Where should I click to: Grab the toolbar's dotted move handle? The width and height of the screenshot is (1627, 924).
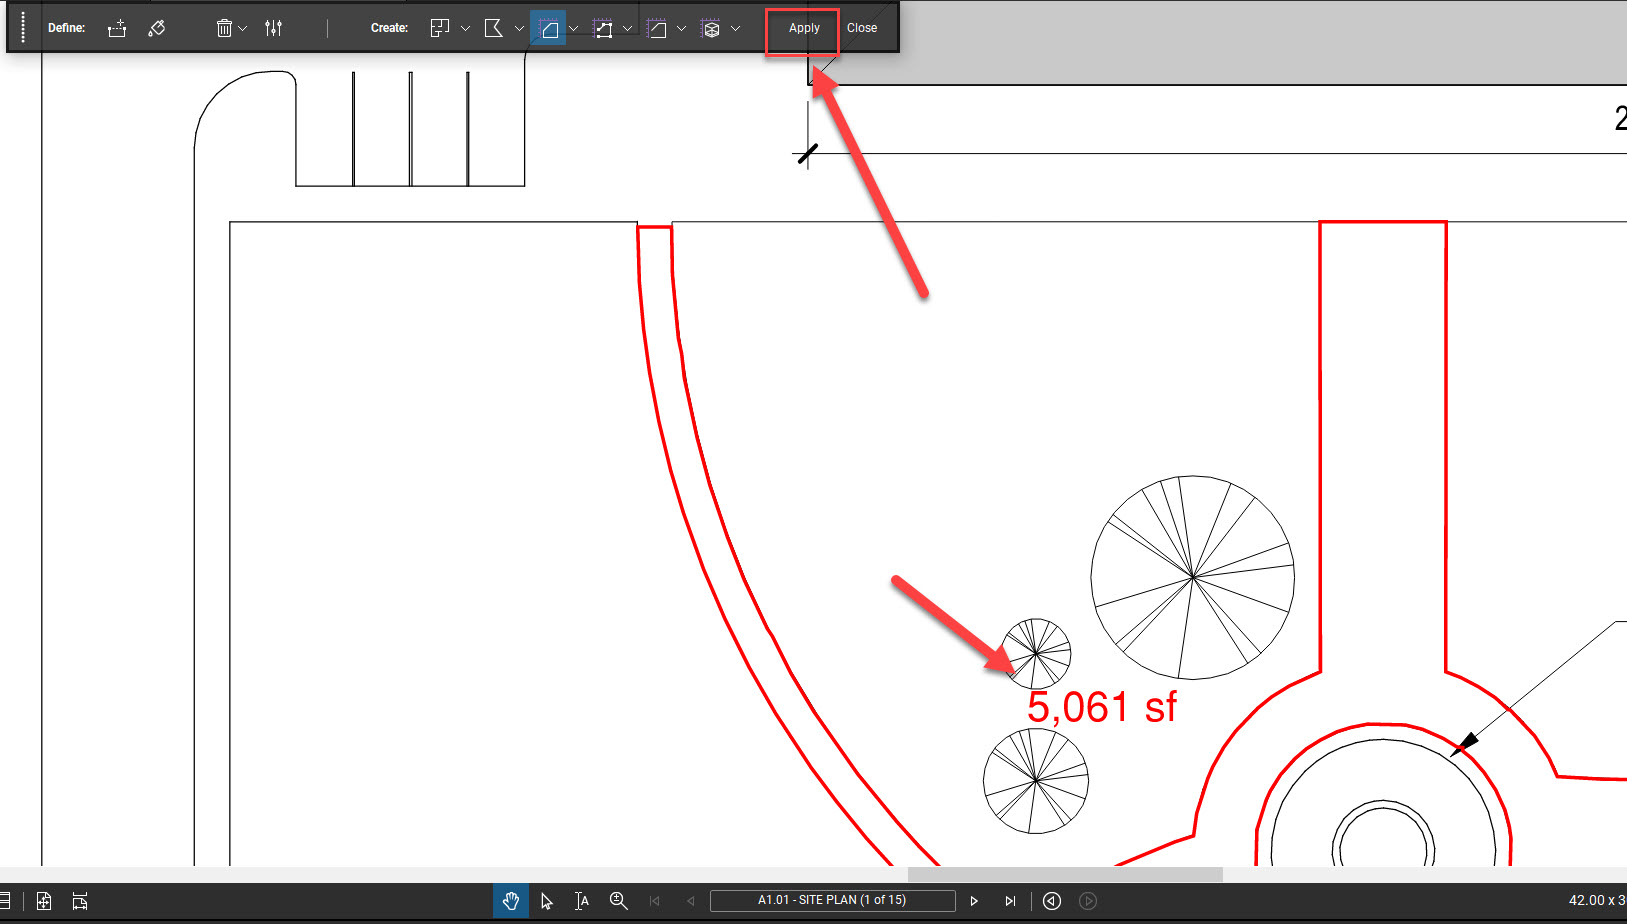click(x=23, y=27)
